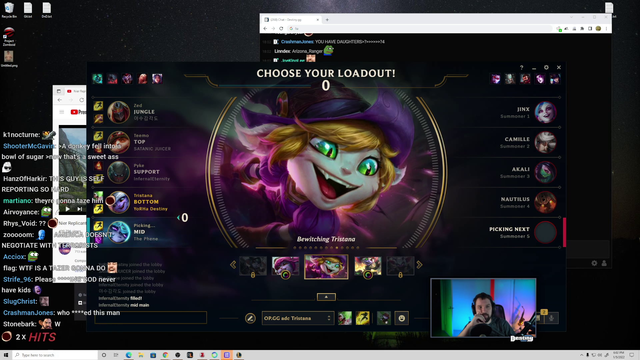Image resolution: width=640 pixels, height=360 pixels.
Task: Show the next skin with the right chevron
Action: coord(419,265)
